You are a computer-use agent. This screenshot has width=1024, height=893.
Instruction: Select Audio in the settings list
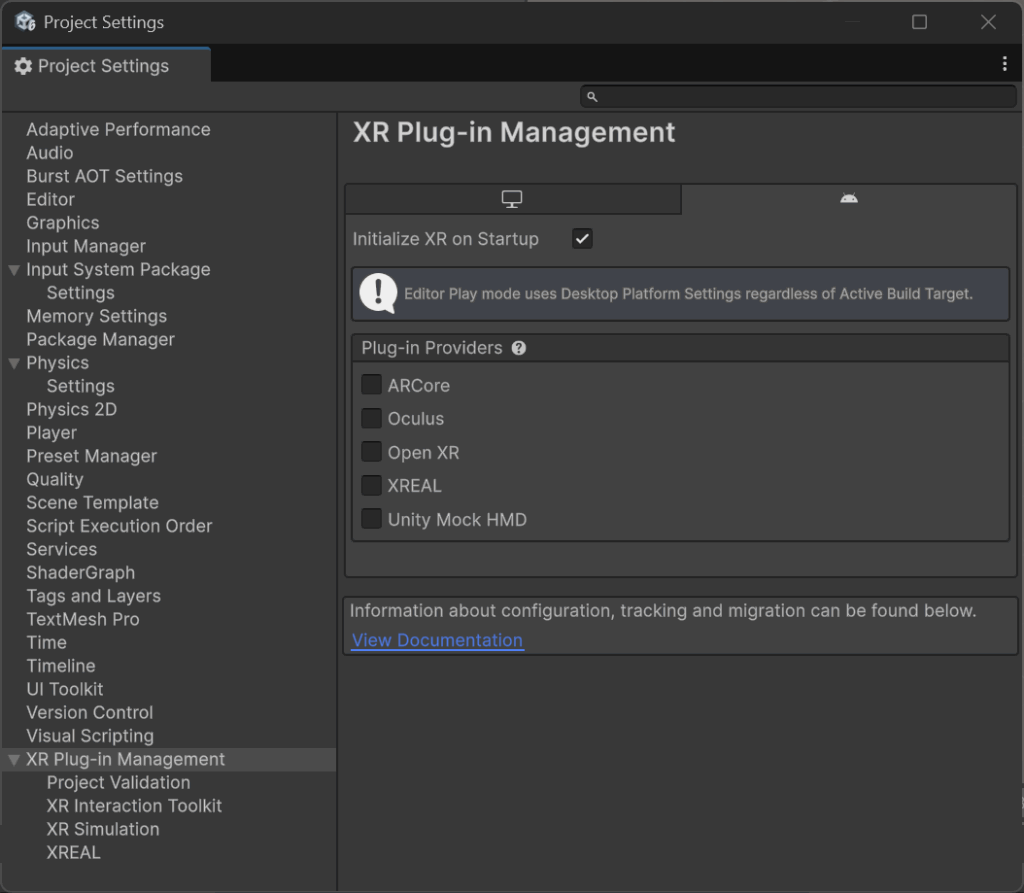[x=50, y=153]
